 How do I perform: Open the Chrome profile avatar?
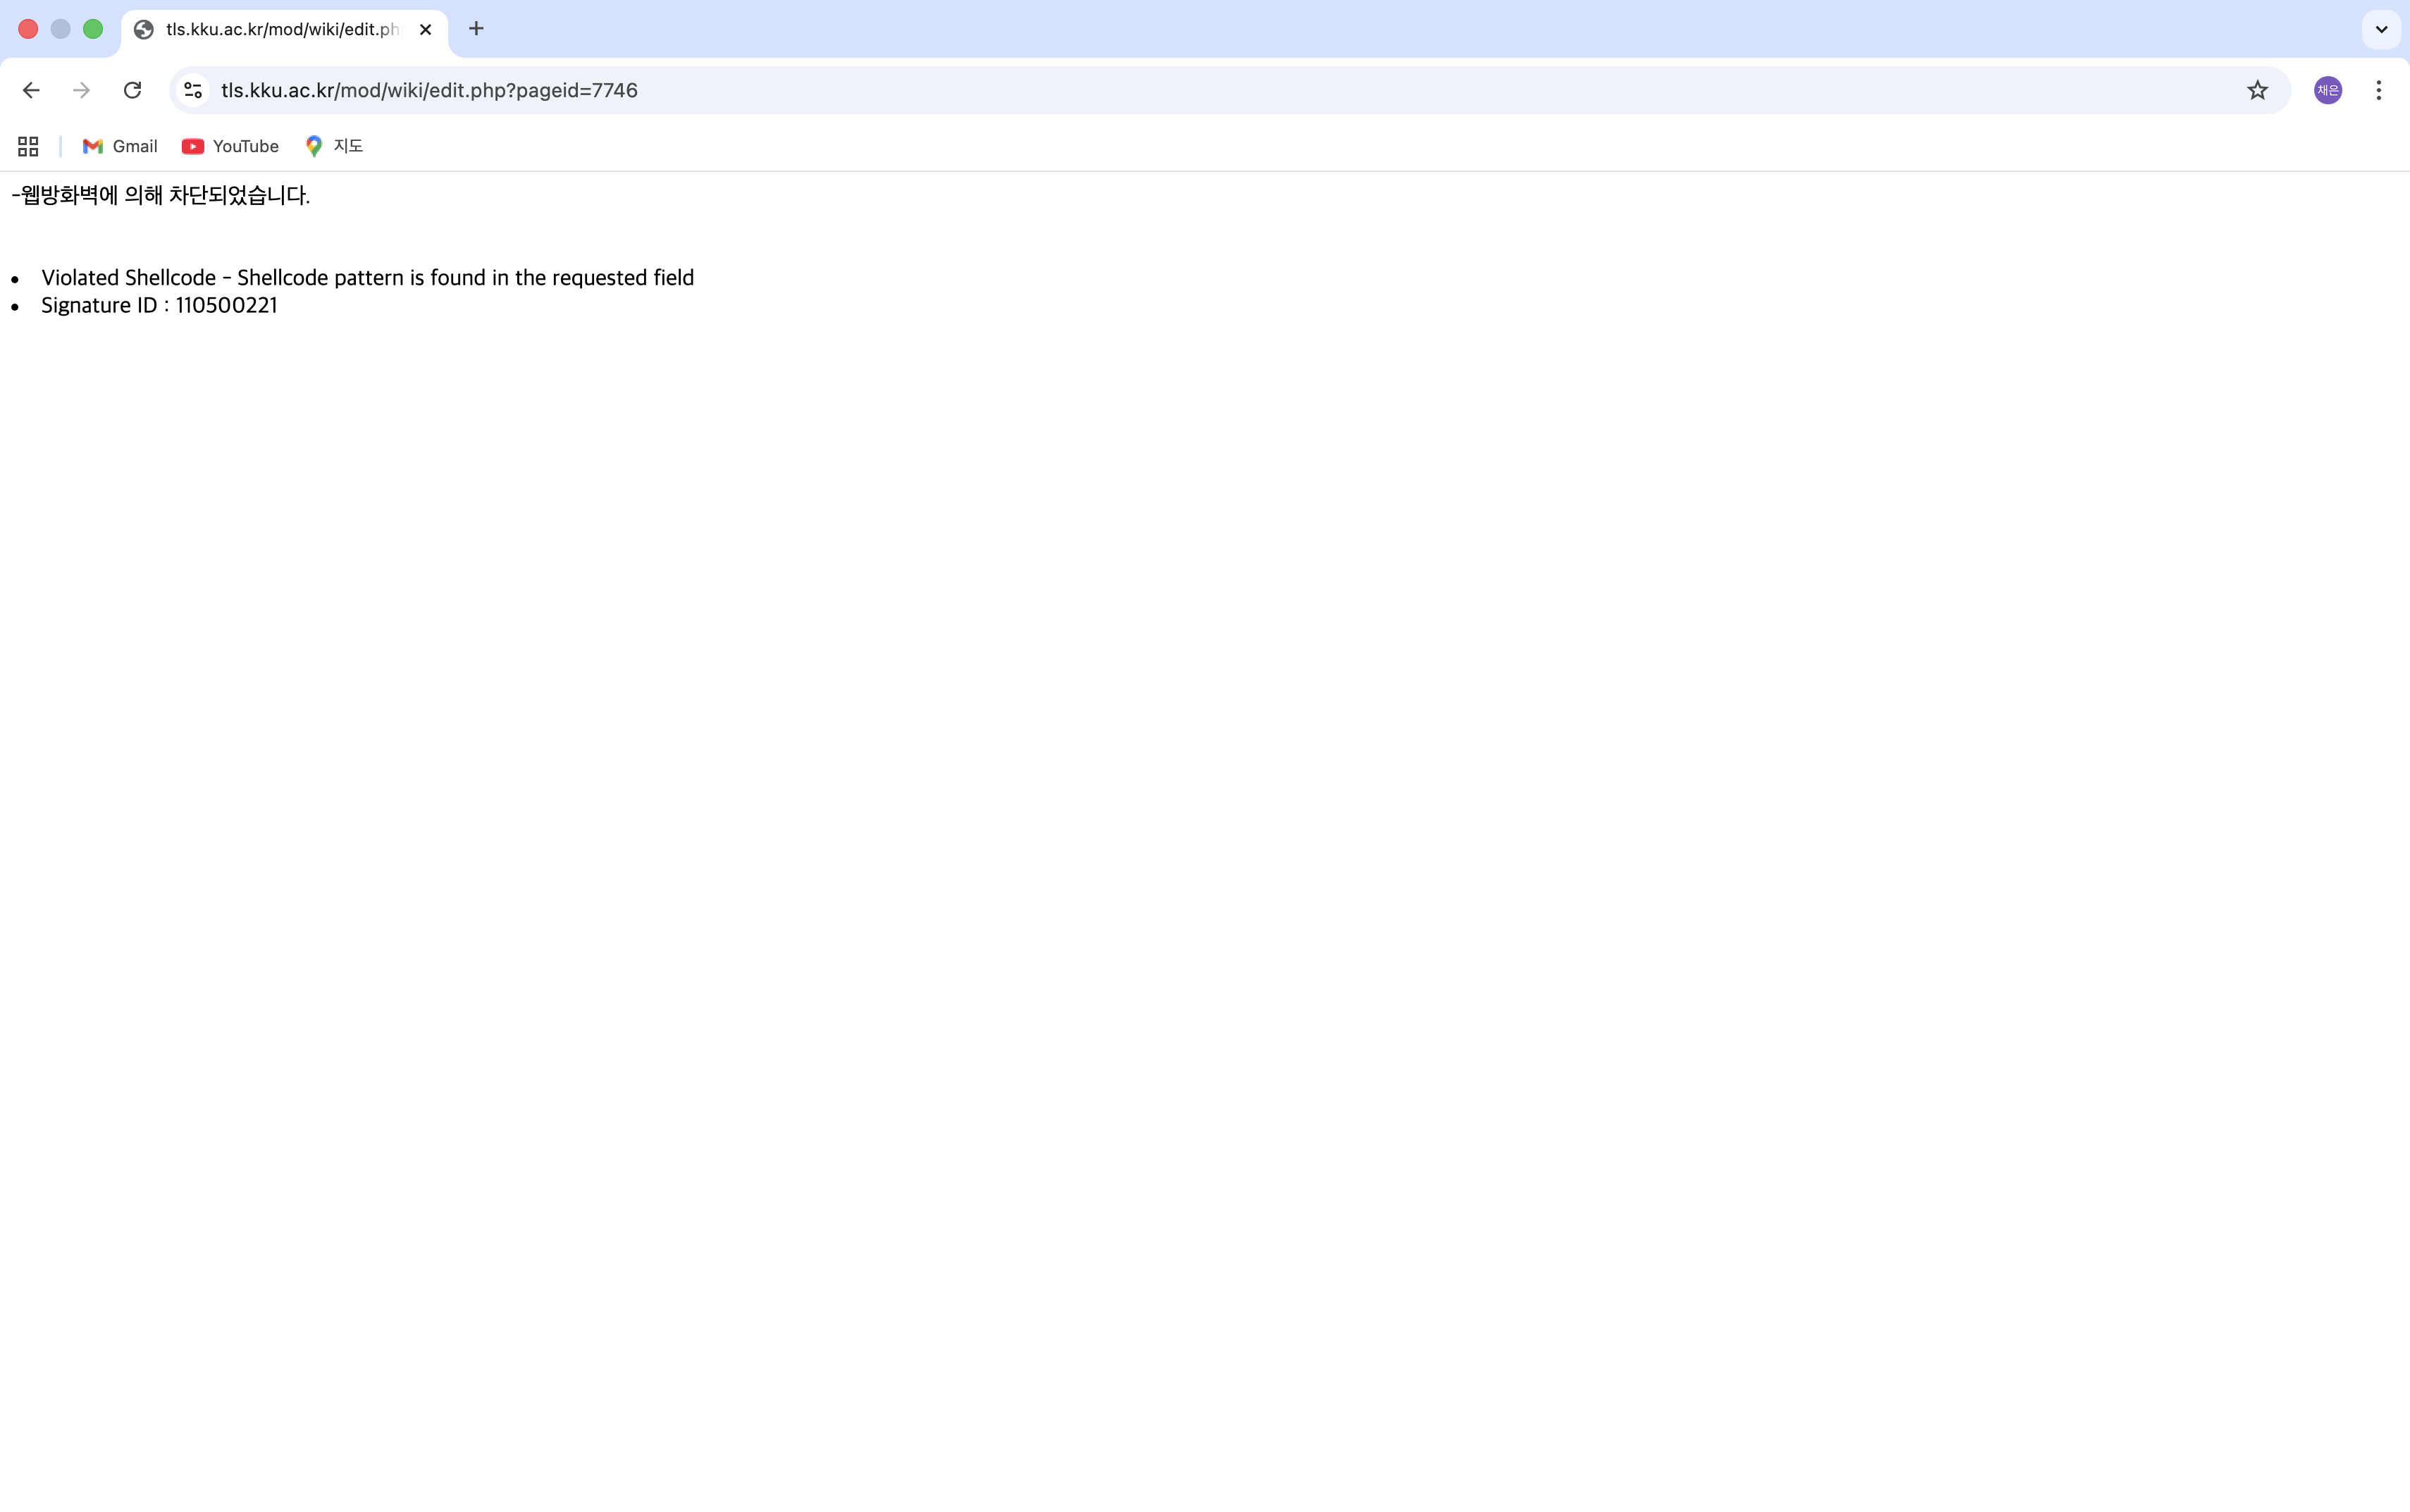tap(2328, 90)
